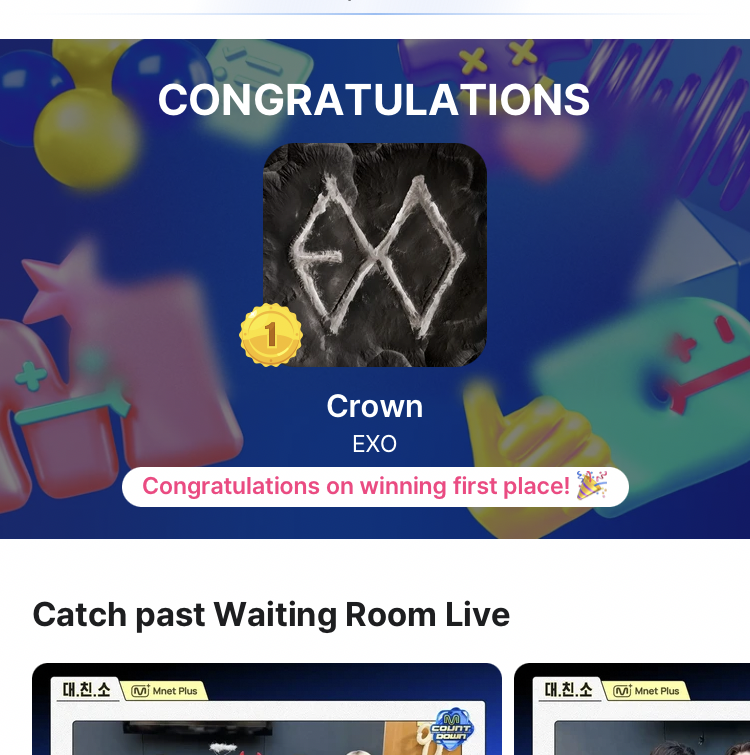Click the 대친소 label on second thumbnail
This screenshot has height=755, width=750.
[569, 690]
